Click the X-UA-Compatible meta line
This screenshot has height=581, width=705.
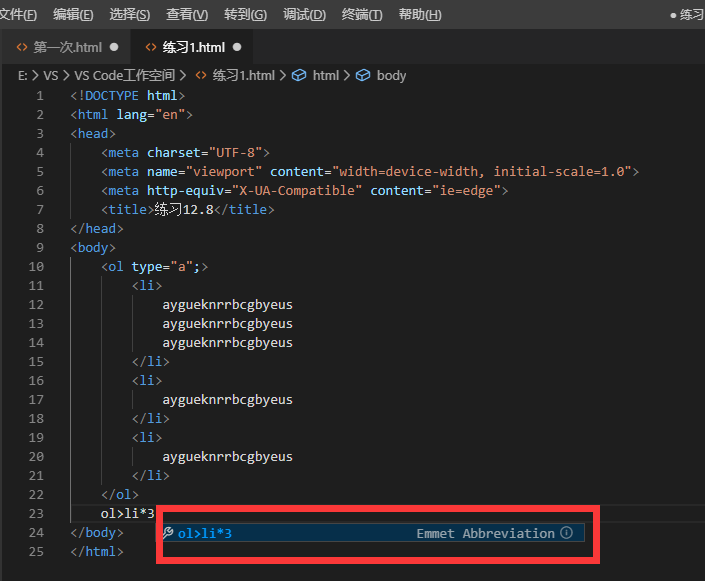pyautogui.click(x=304, y=191)
